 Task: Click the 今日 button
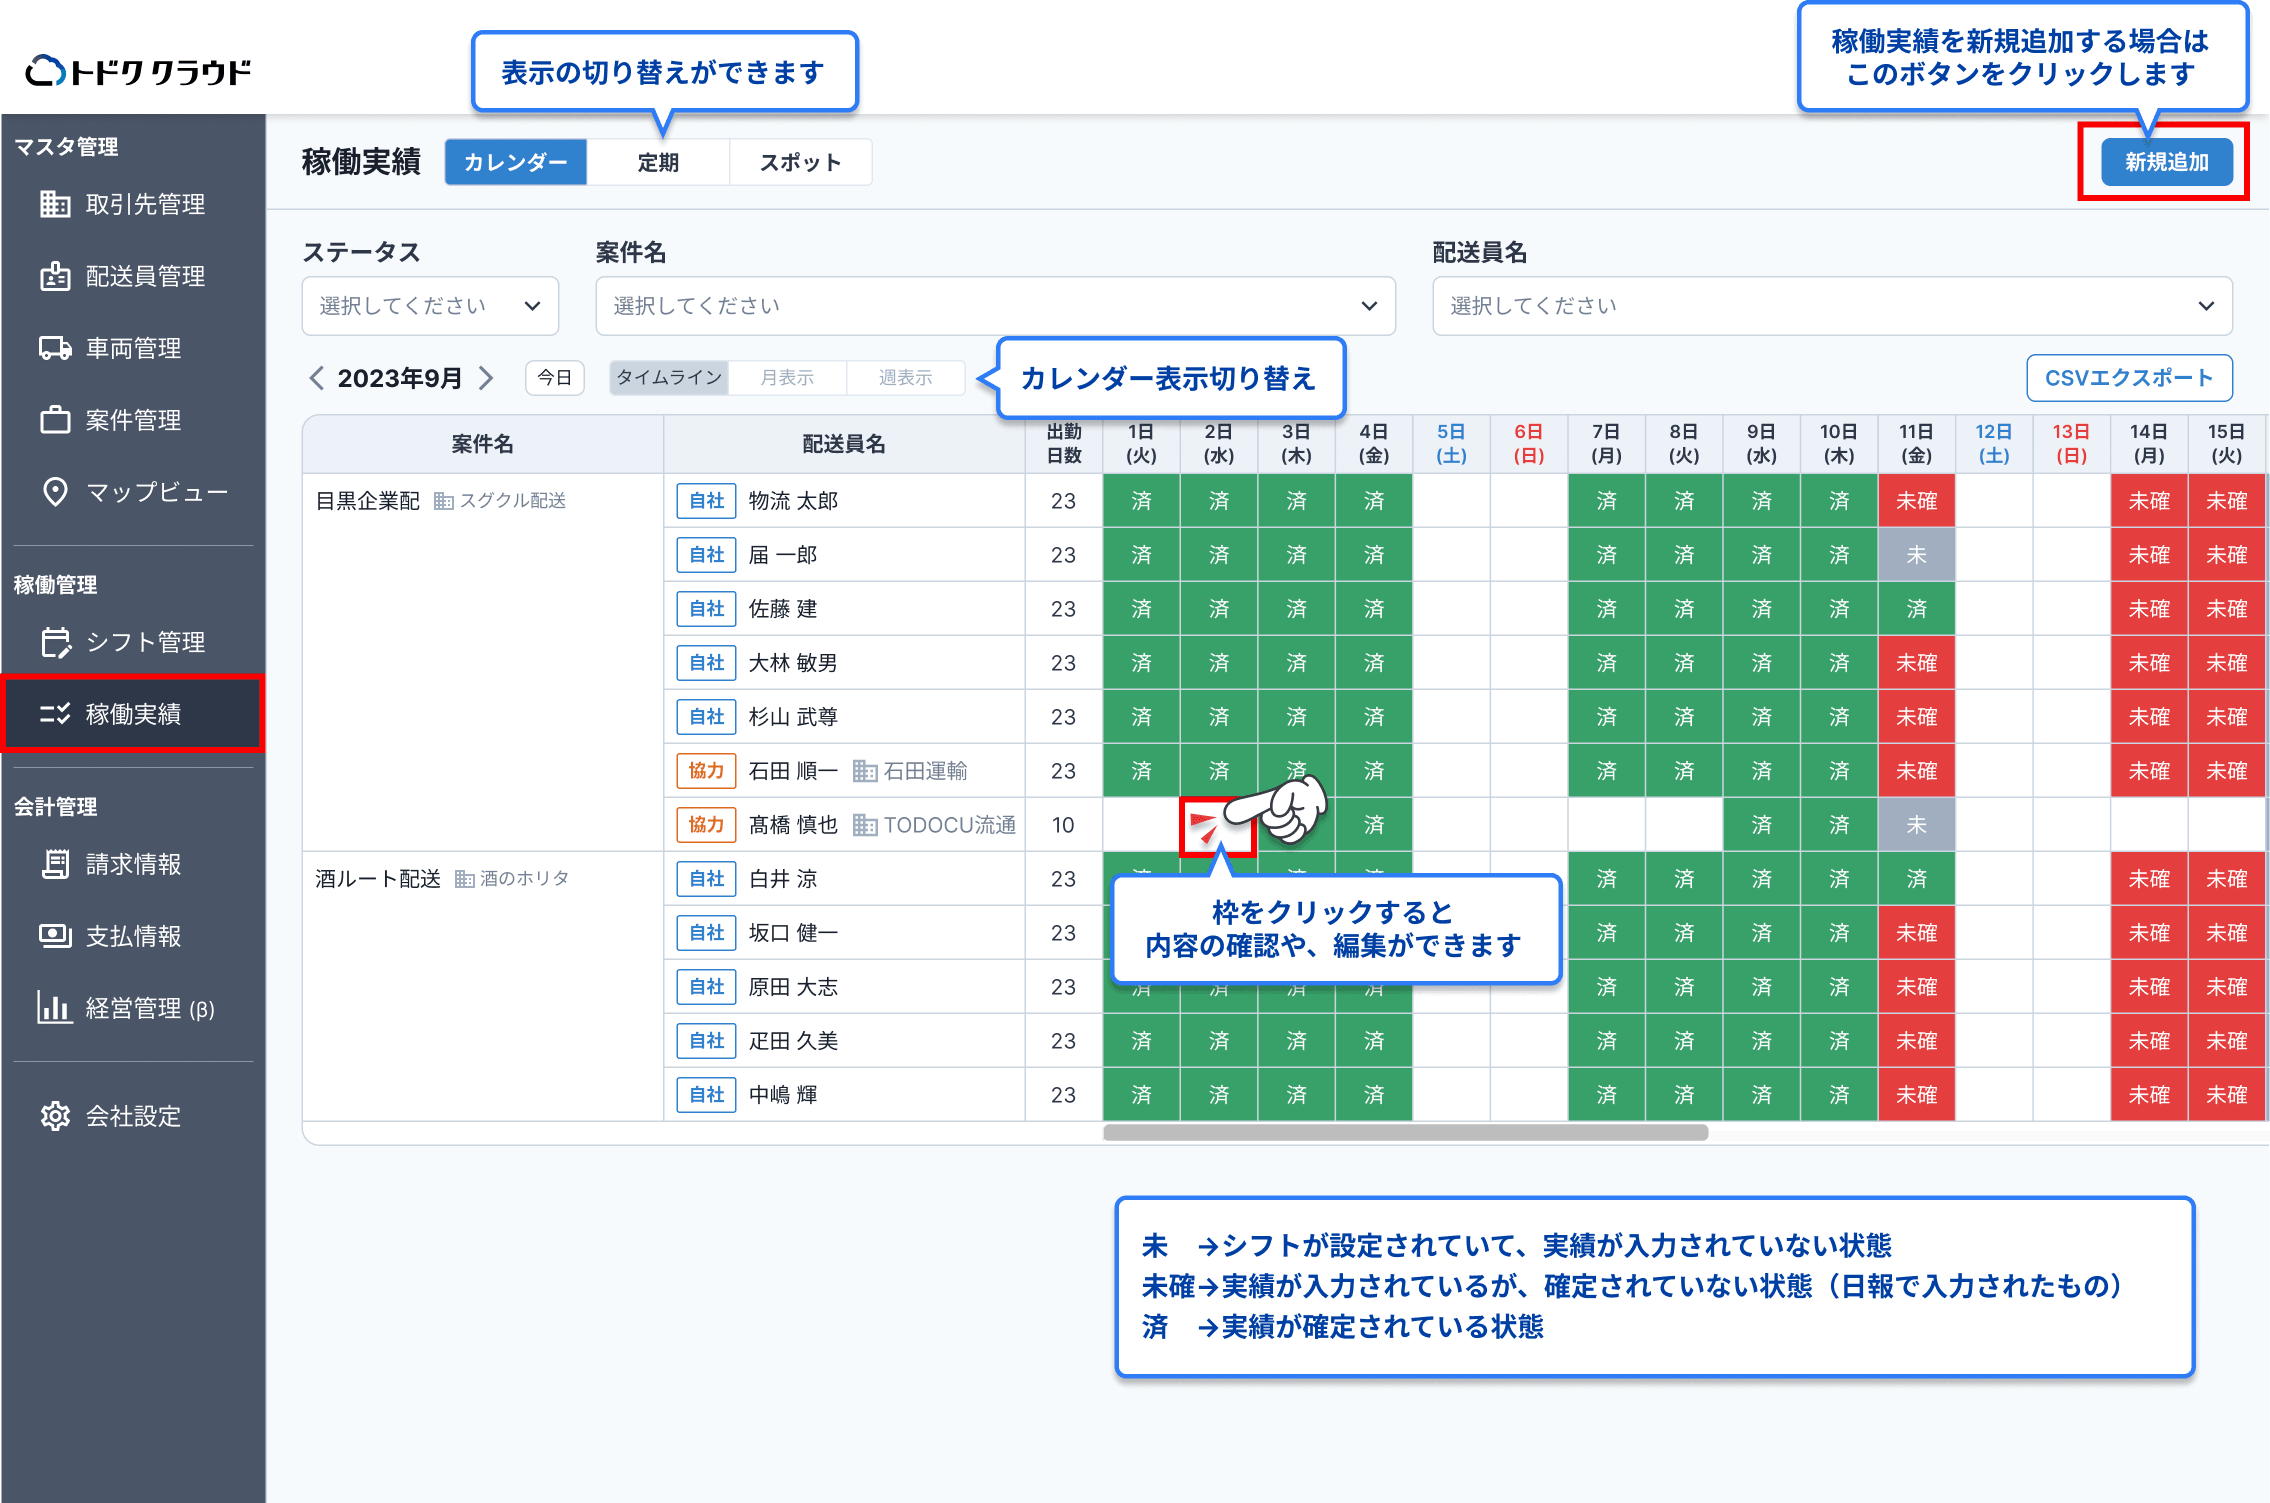pyautogui.click(x=555, y=378)
